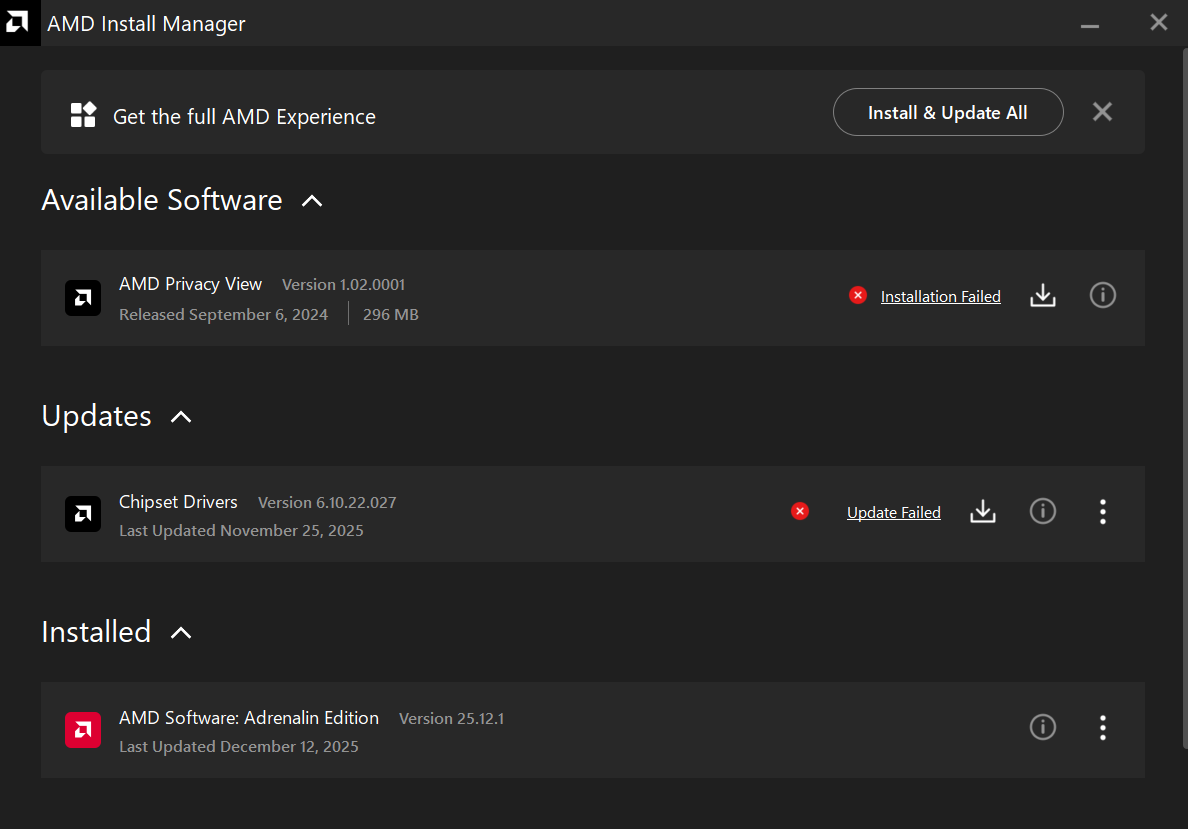Collapse the Installed section
This screenshot has height=829, width=1188.
pos(181,633)
